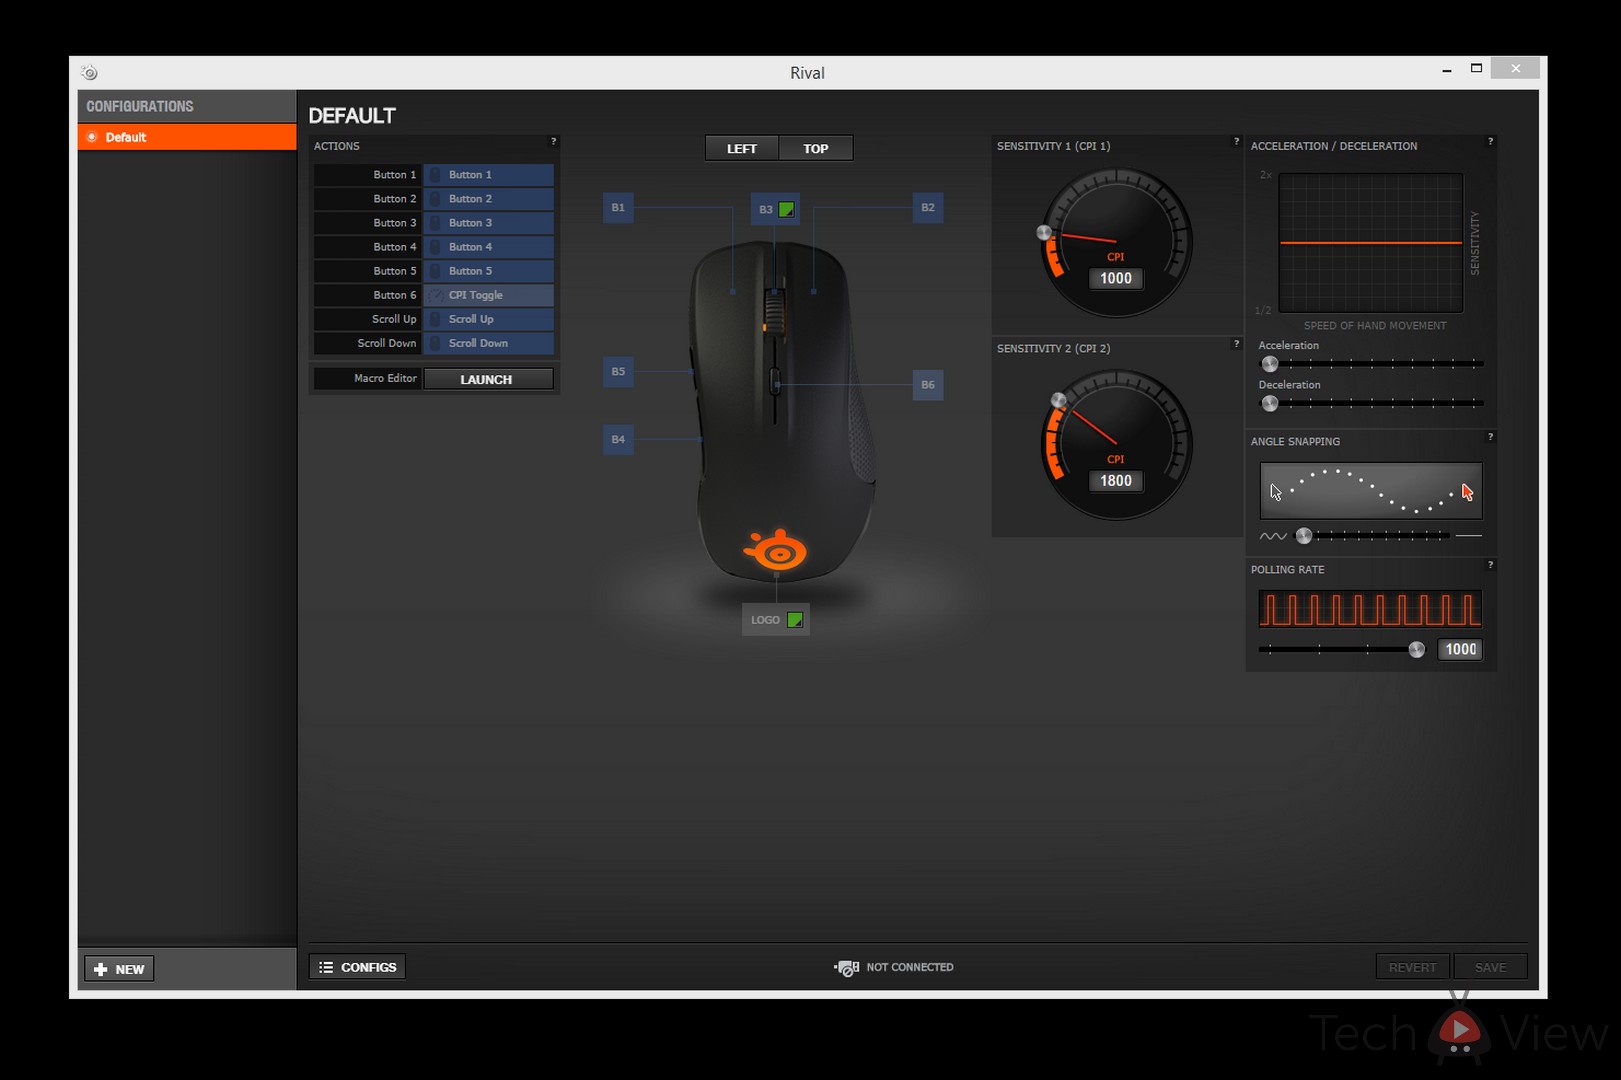Click the LOGO illumination label
Image resolution: width=1621 pixels, height=1080 pixels.
tap(765, 620)
